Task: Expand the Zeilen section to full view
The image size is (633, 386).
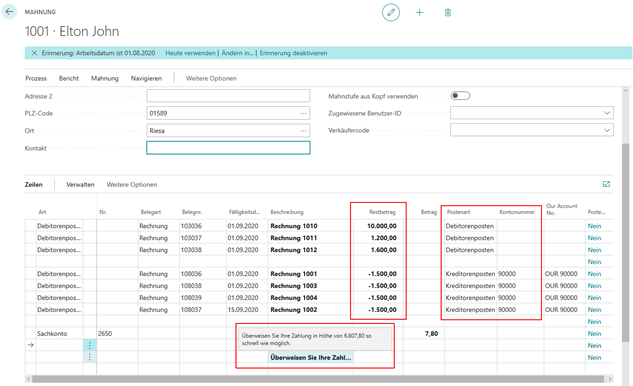Action: click(606, 184)
